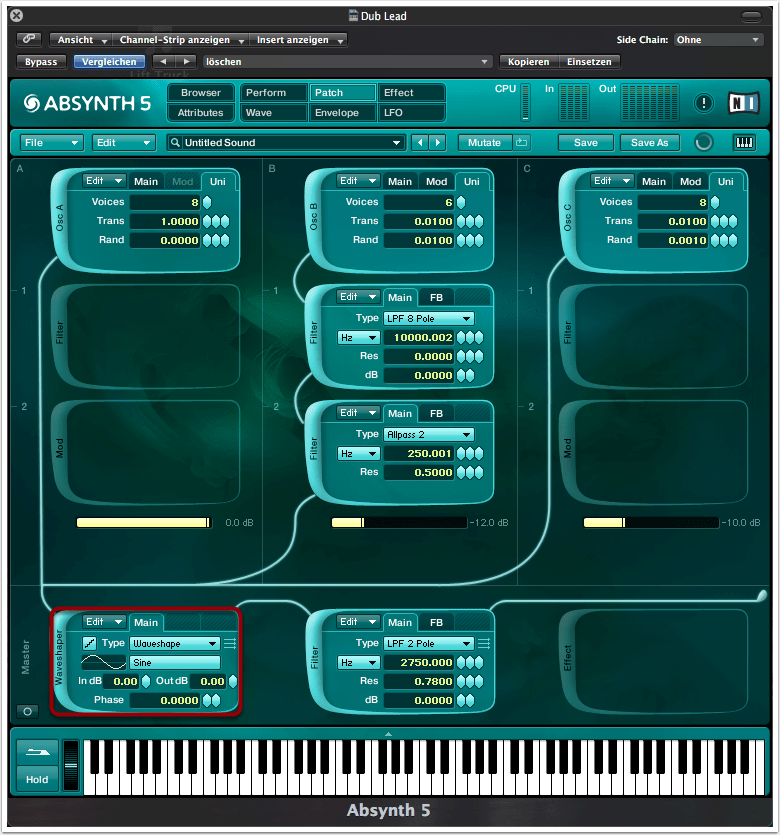Click the exclamation panic button
780x835 pixels.
tap(703, 103)
